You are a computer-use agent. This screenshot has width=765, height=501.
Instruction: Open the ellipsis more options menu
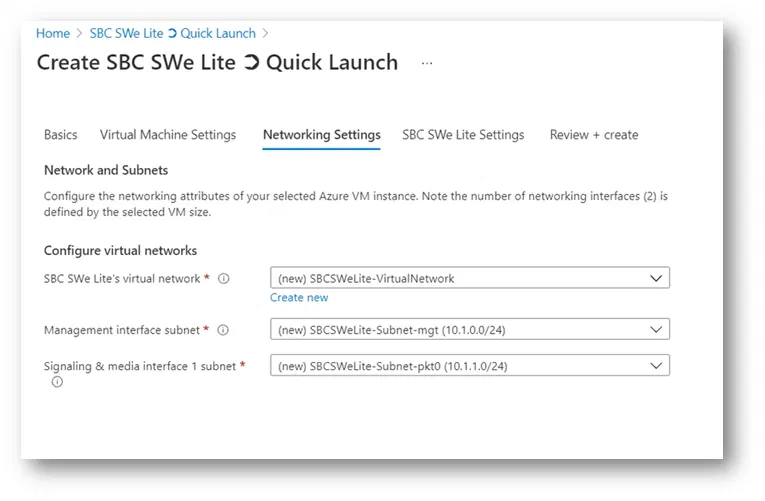[x=427, y=63]
